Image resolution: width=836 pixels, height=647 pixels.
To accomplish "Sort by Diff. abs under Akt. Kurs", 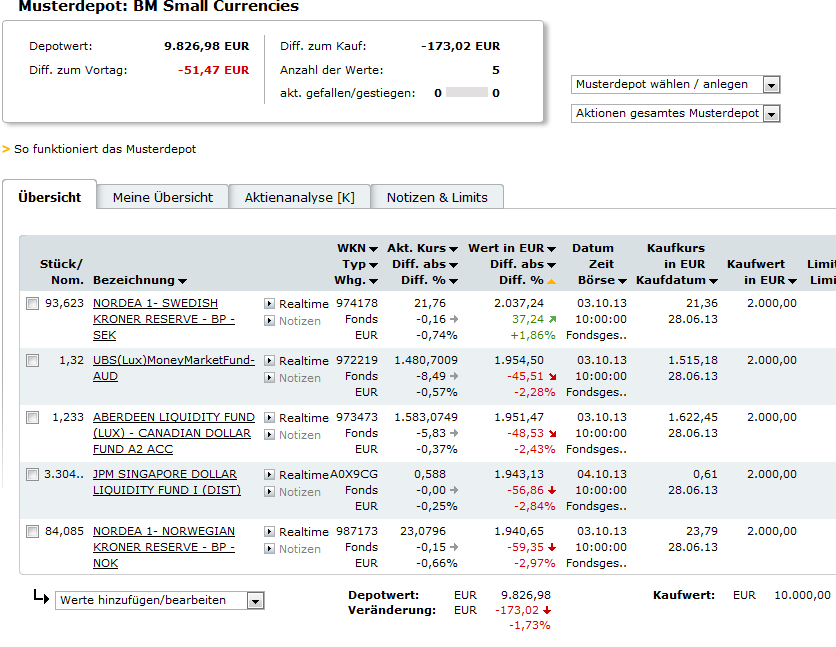I will pyautogui.click(x=453, y=265).
